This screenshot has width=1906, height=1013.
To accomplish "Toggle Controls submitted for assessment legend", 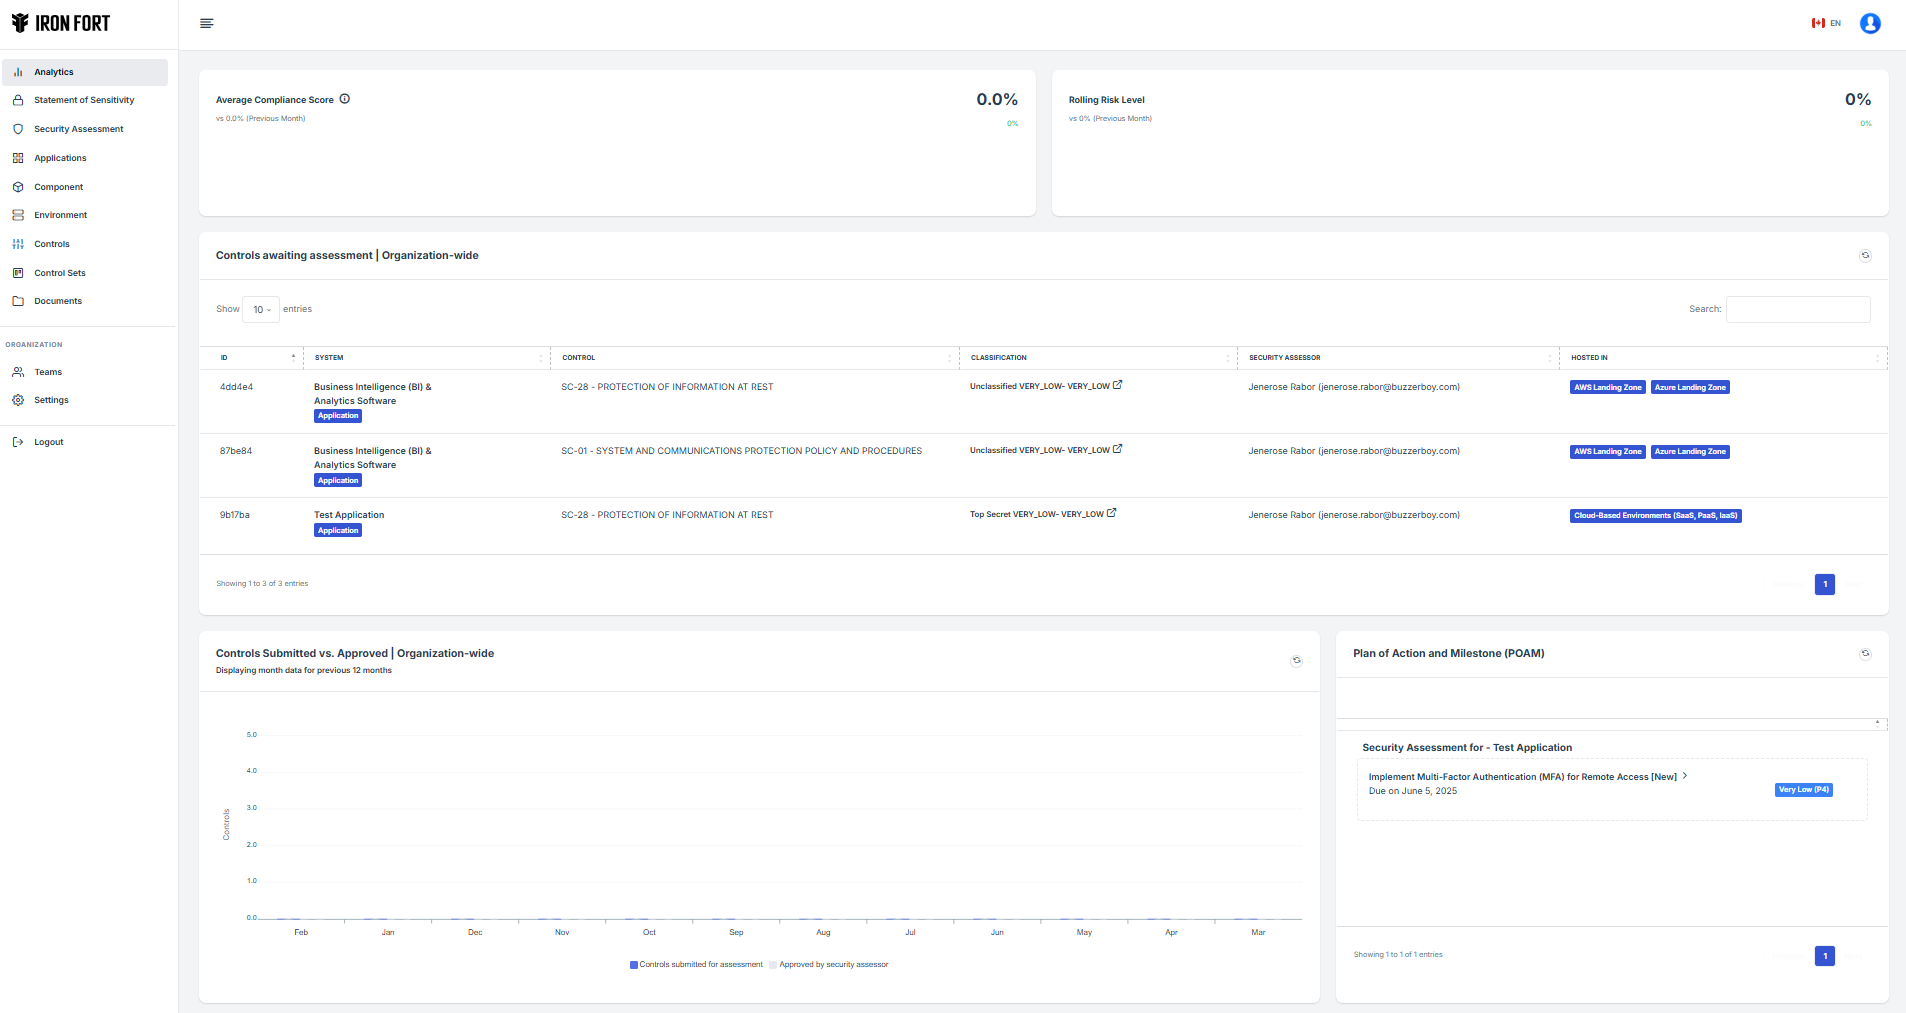I will pyautogui.click(x=696, y=965).
